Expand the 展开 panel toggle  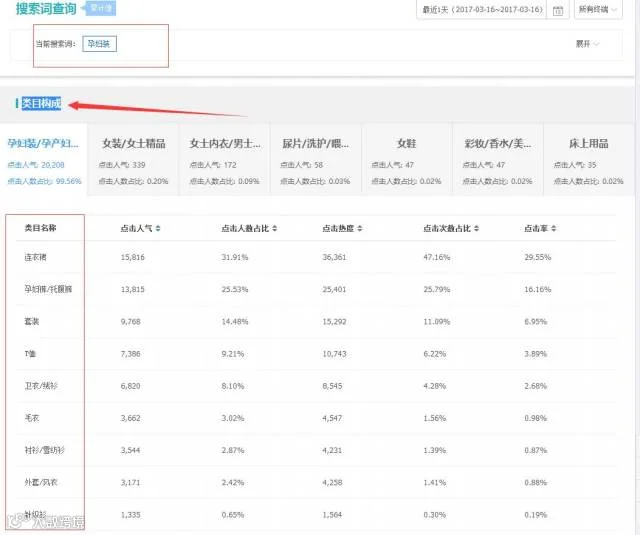point(587,44)
